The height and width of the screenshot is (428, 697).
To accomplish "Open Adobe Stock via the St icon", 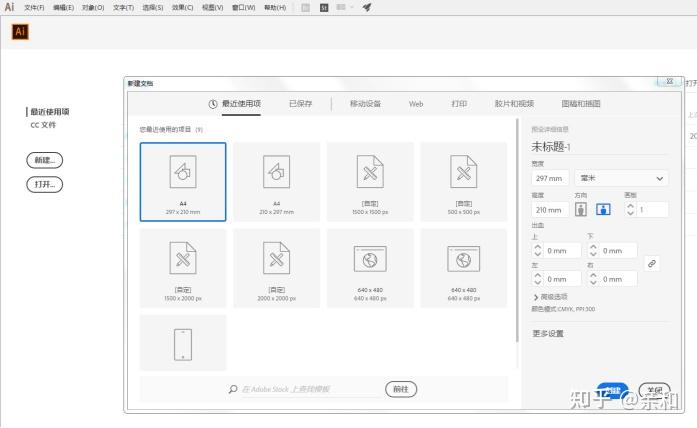I will point(324,8).
